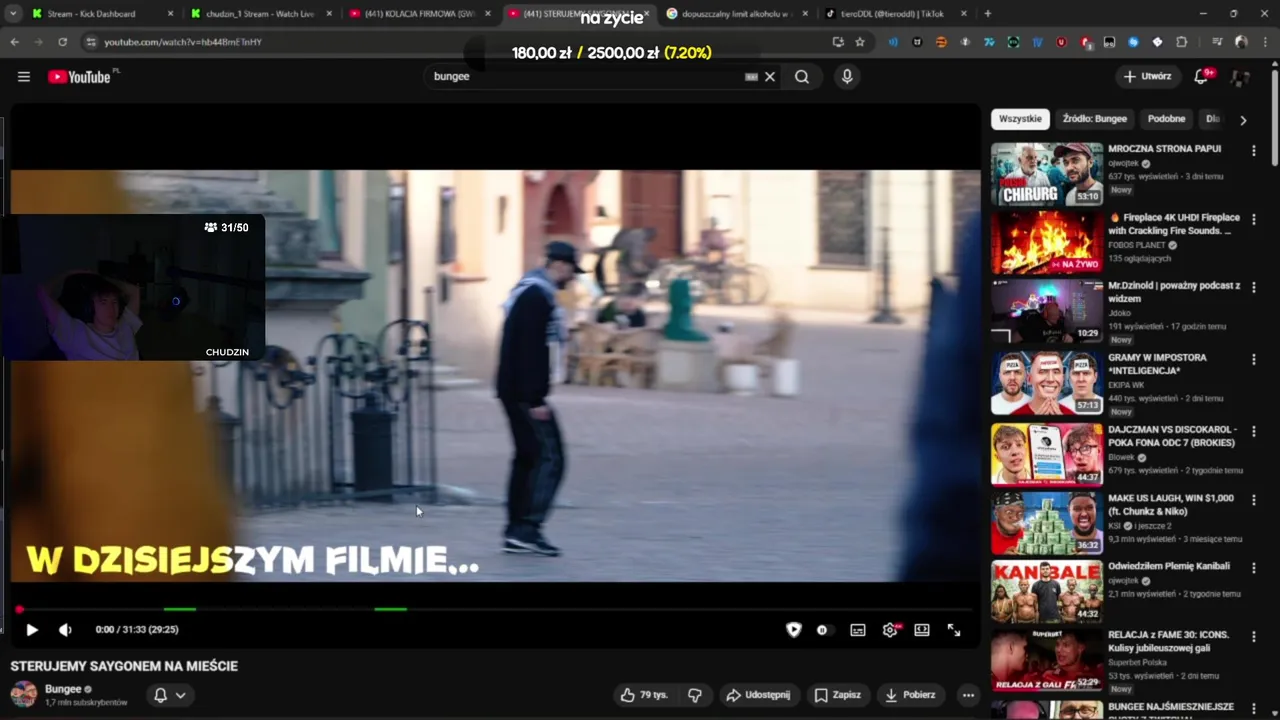Open the Bungee channel avatar
Image resolution: width=1280 pixels, height=720 pixels.
tap(24, 694)
